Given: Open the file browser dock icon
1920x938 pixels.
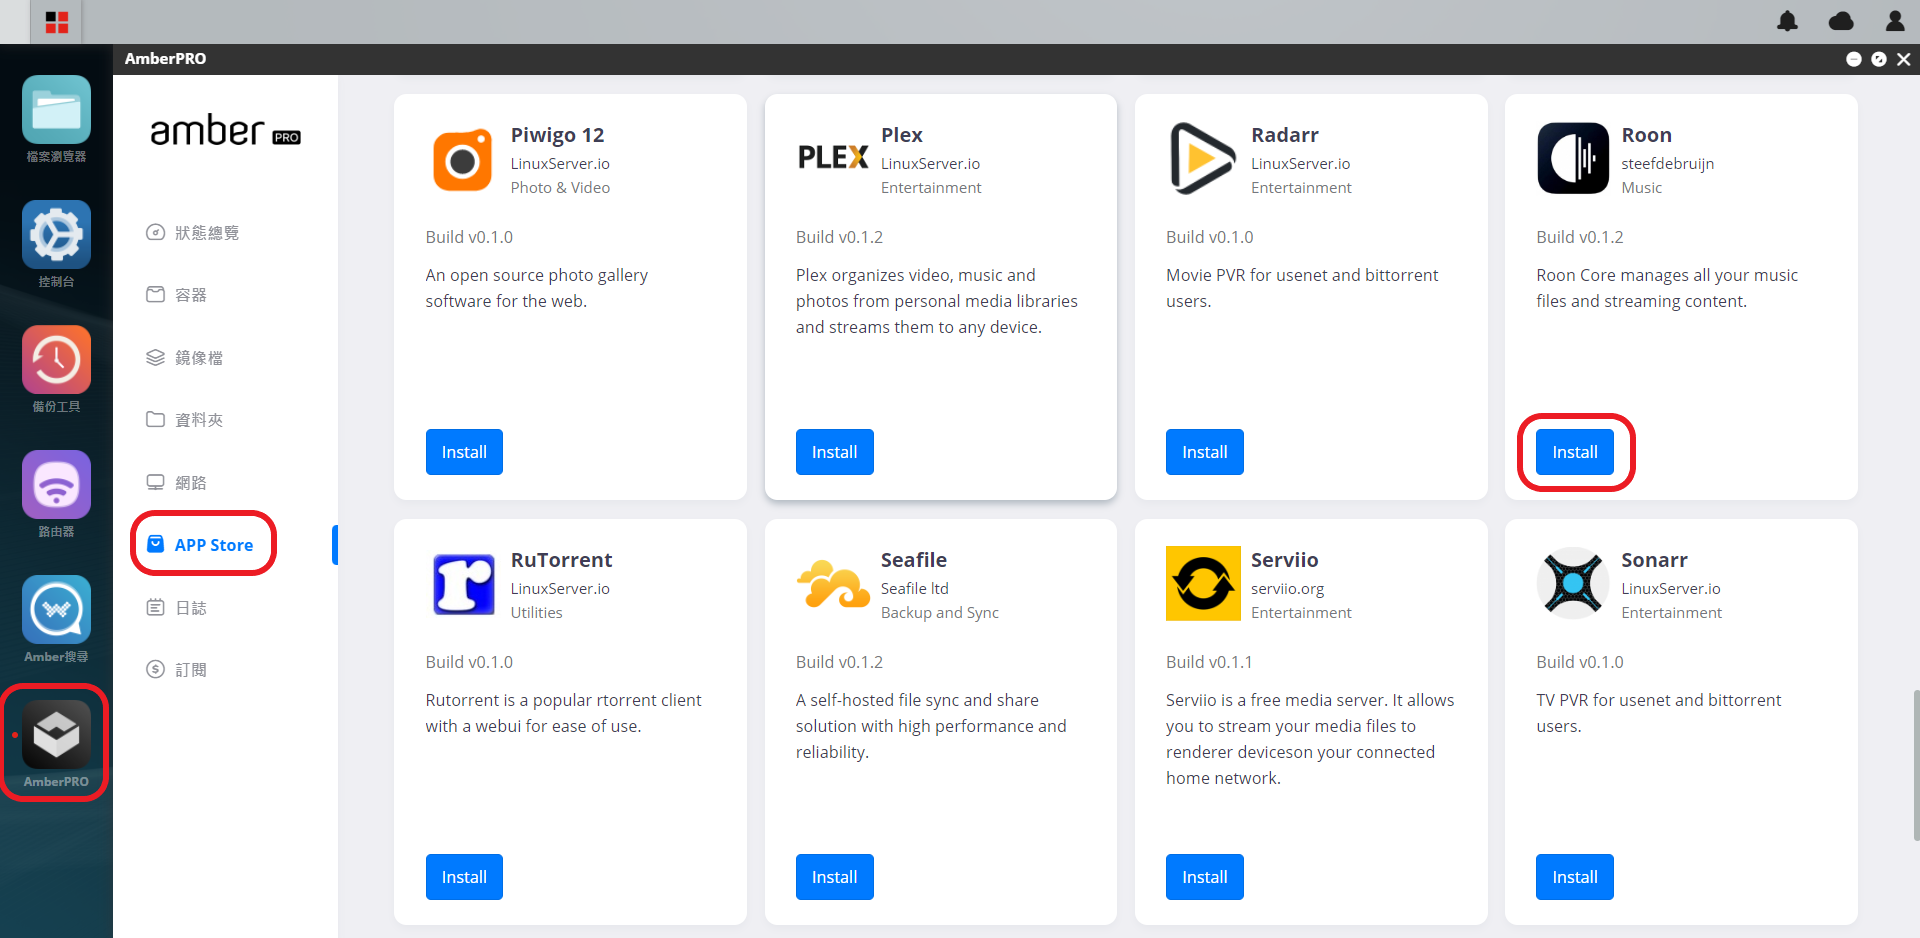Looking at the screenshot, I should tap(56, 109).
